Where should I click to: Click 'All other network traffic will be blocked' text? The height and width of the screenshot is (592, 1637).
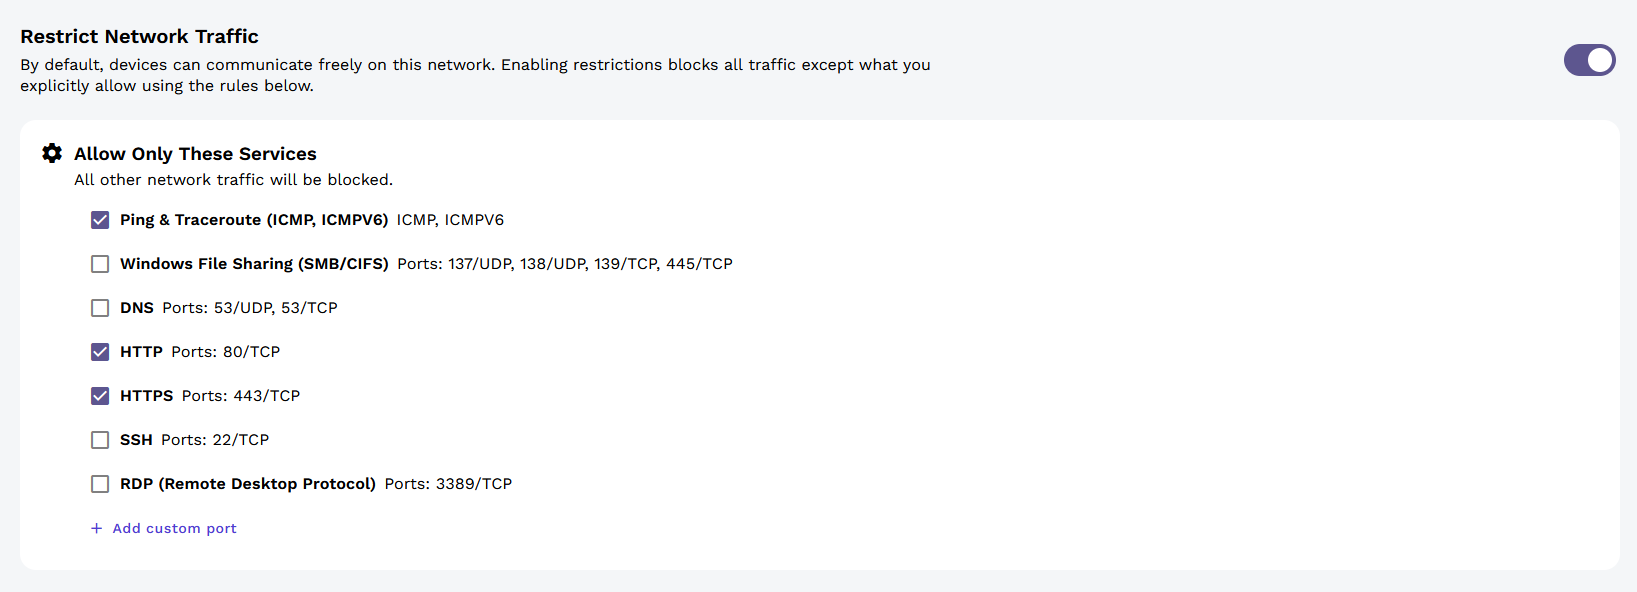point(233,180)
